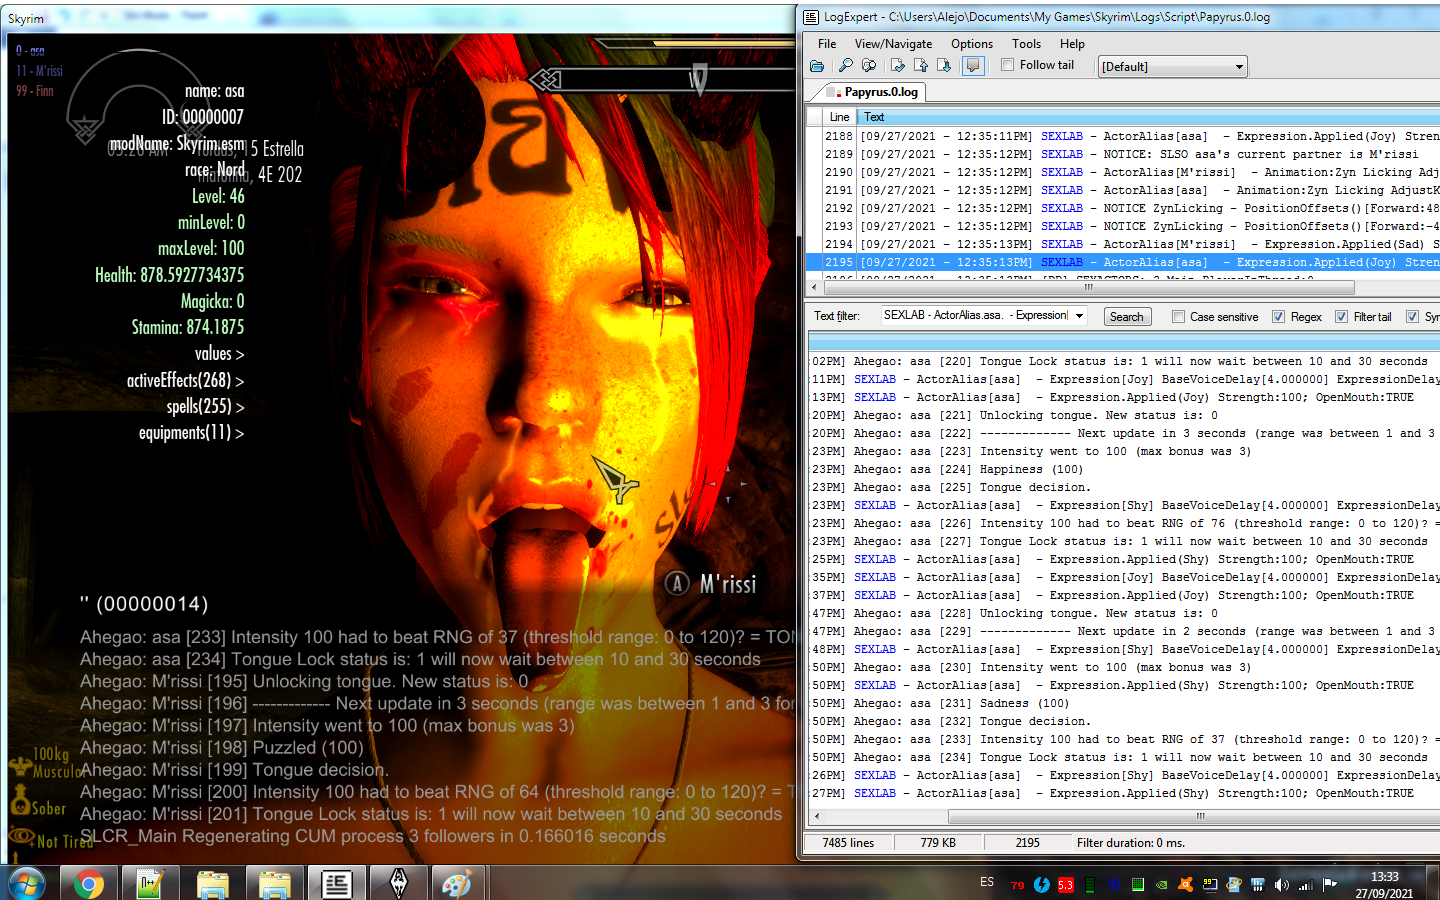
Task: Click filter result 'asa [224] Happiness (100)'
Action: (x=1124, y=469)
